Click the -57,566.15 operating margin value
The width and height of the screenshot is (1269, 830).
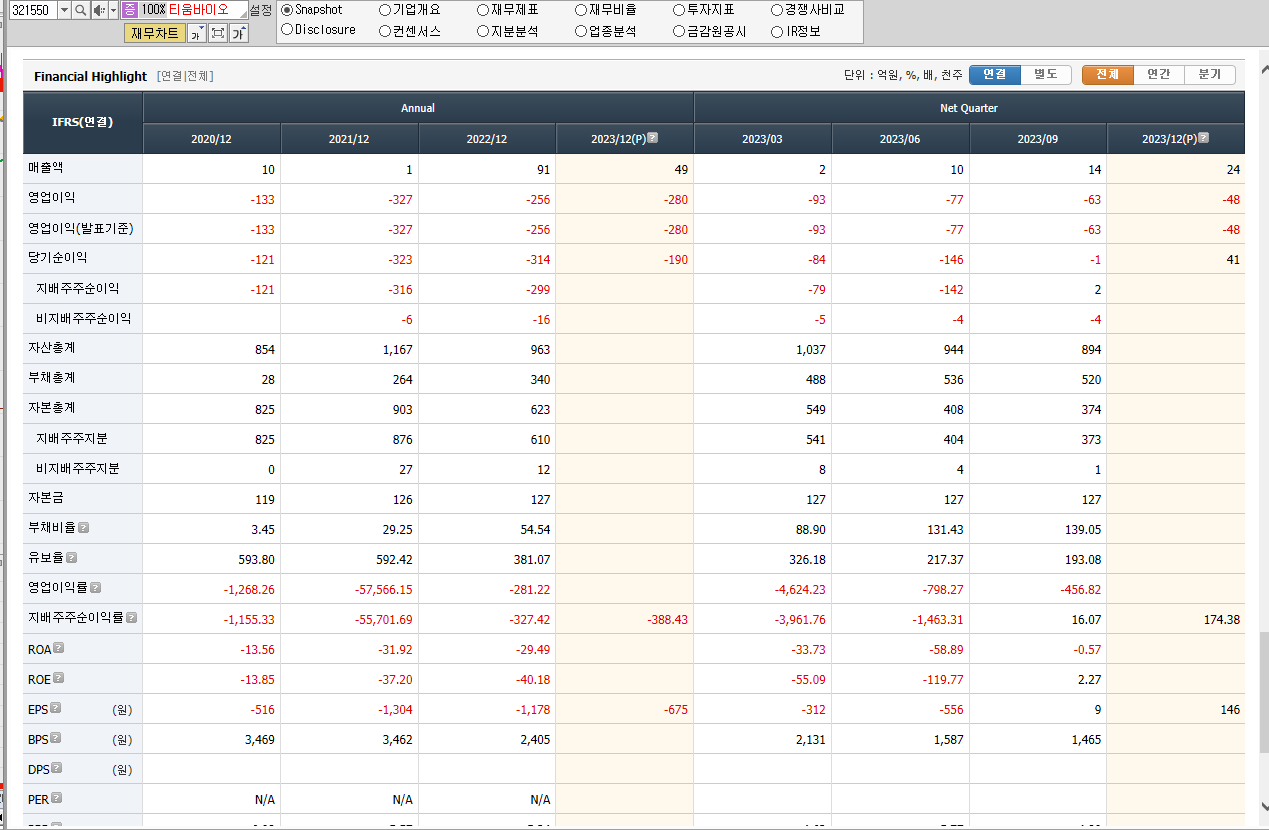coord(384,590)
